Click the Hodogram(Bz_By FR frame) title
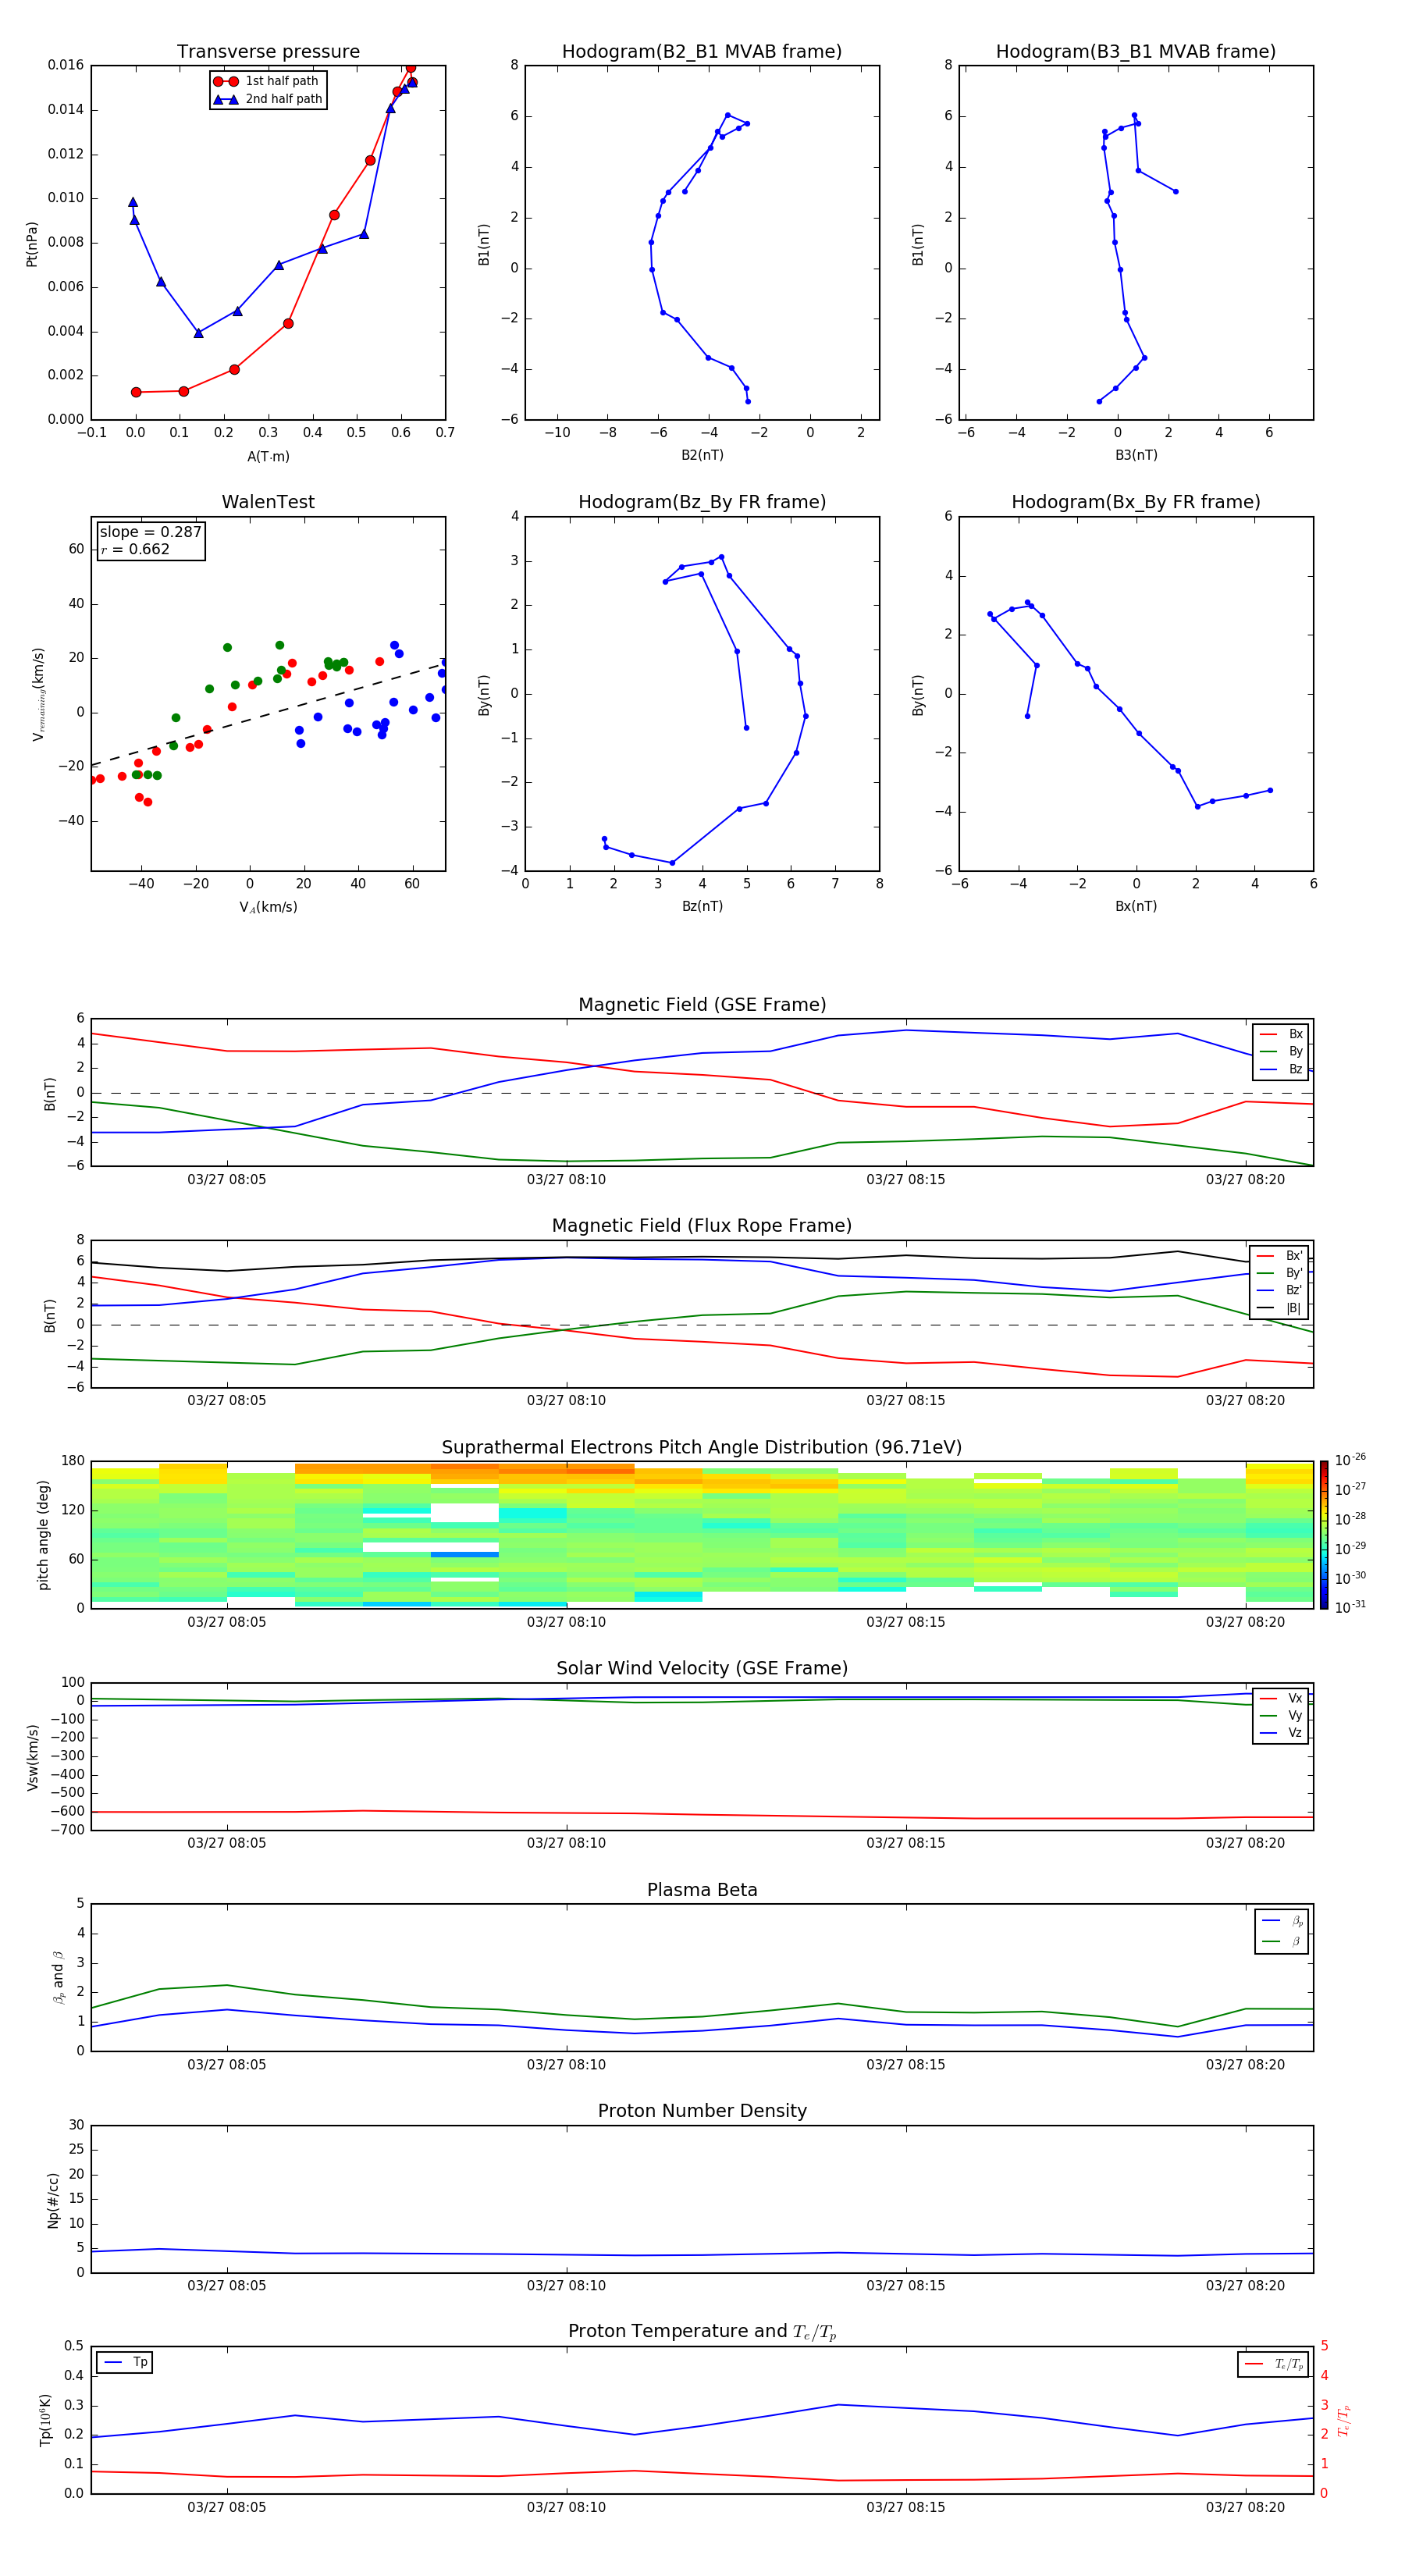Screen dimensions: 1405x2576 pyautogui.click(x=702, y=502)
